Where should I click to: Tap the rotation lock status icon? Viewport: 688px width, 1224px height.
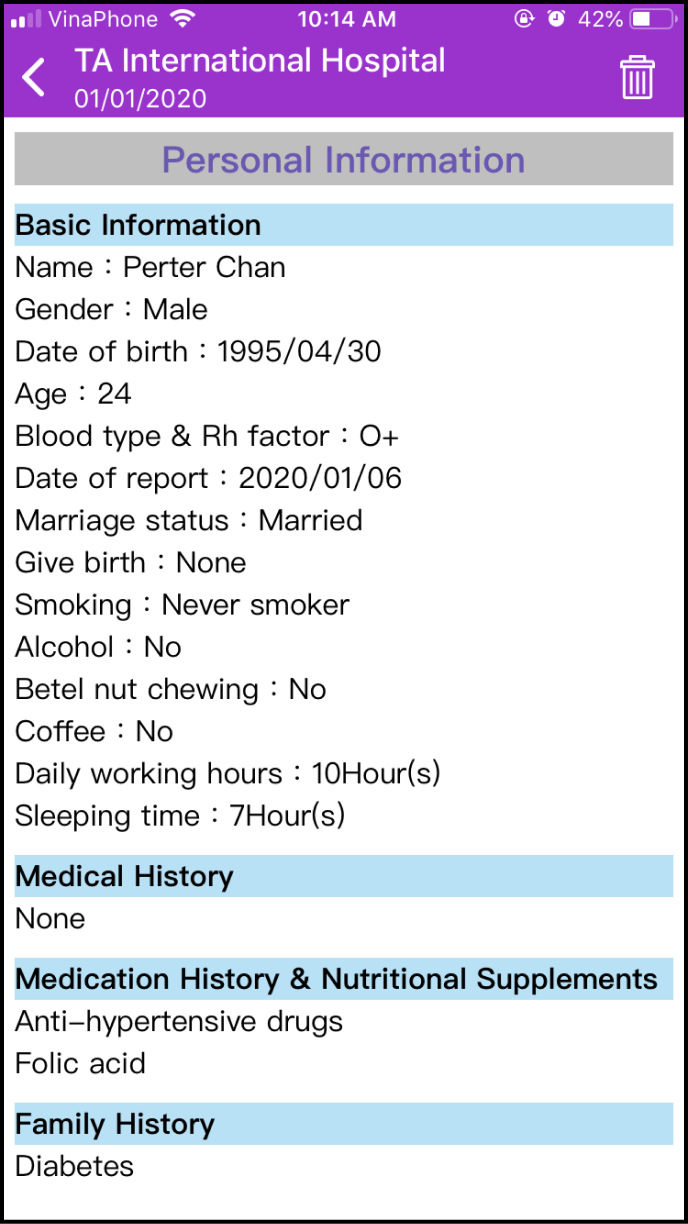click(x=524, y=19)
